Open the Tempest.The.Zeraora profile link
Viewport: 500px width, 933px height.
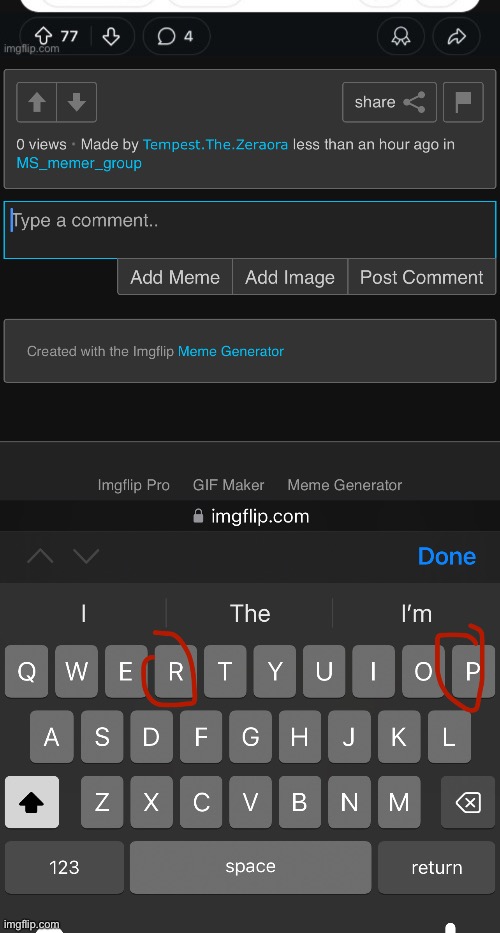pos(215,145)
